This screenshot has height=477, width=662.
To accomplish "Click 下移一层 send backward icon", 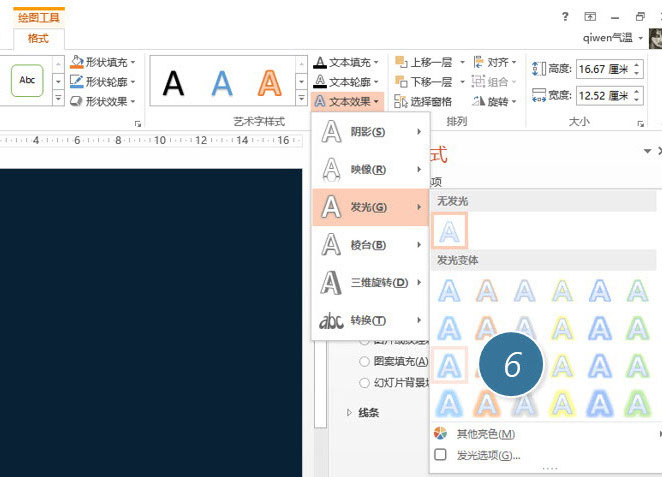I will 402,81.
